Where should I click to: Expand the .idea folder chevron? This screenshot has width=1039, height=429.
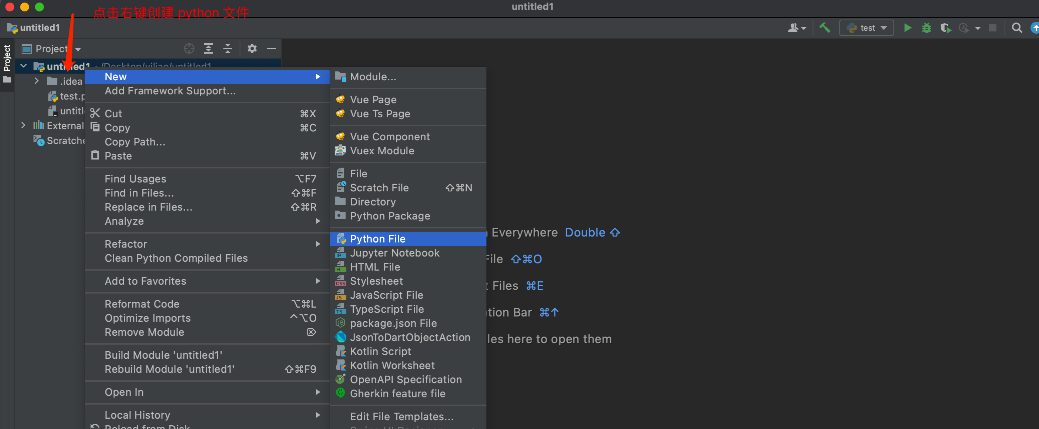point(37,81)
